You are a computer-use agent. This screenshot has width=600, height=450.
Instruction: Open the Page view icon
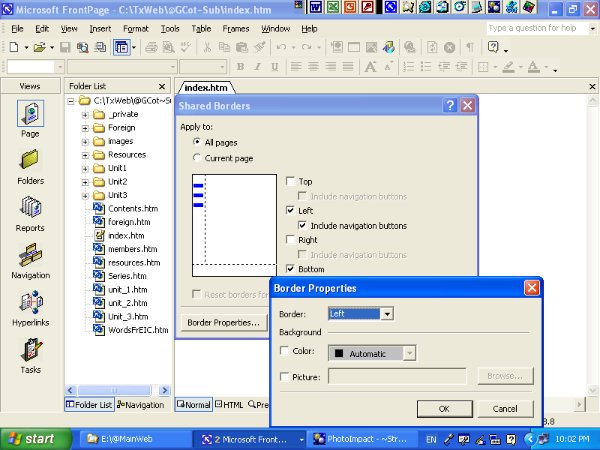30,114
